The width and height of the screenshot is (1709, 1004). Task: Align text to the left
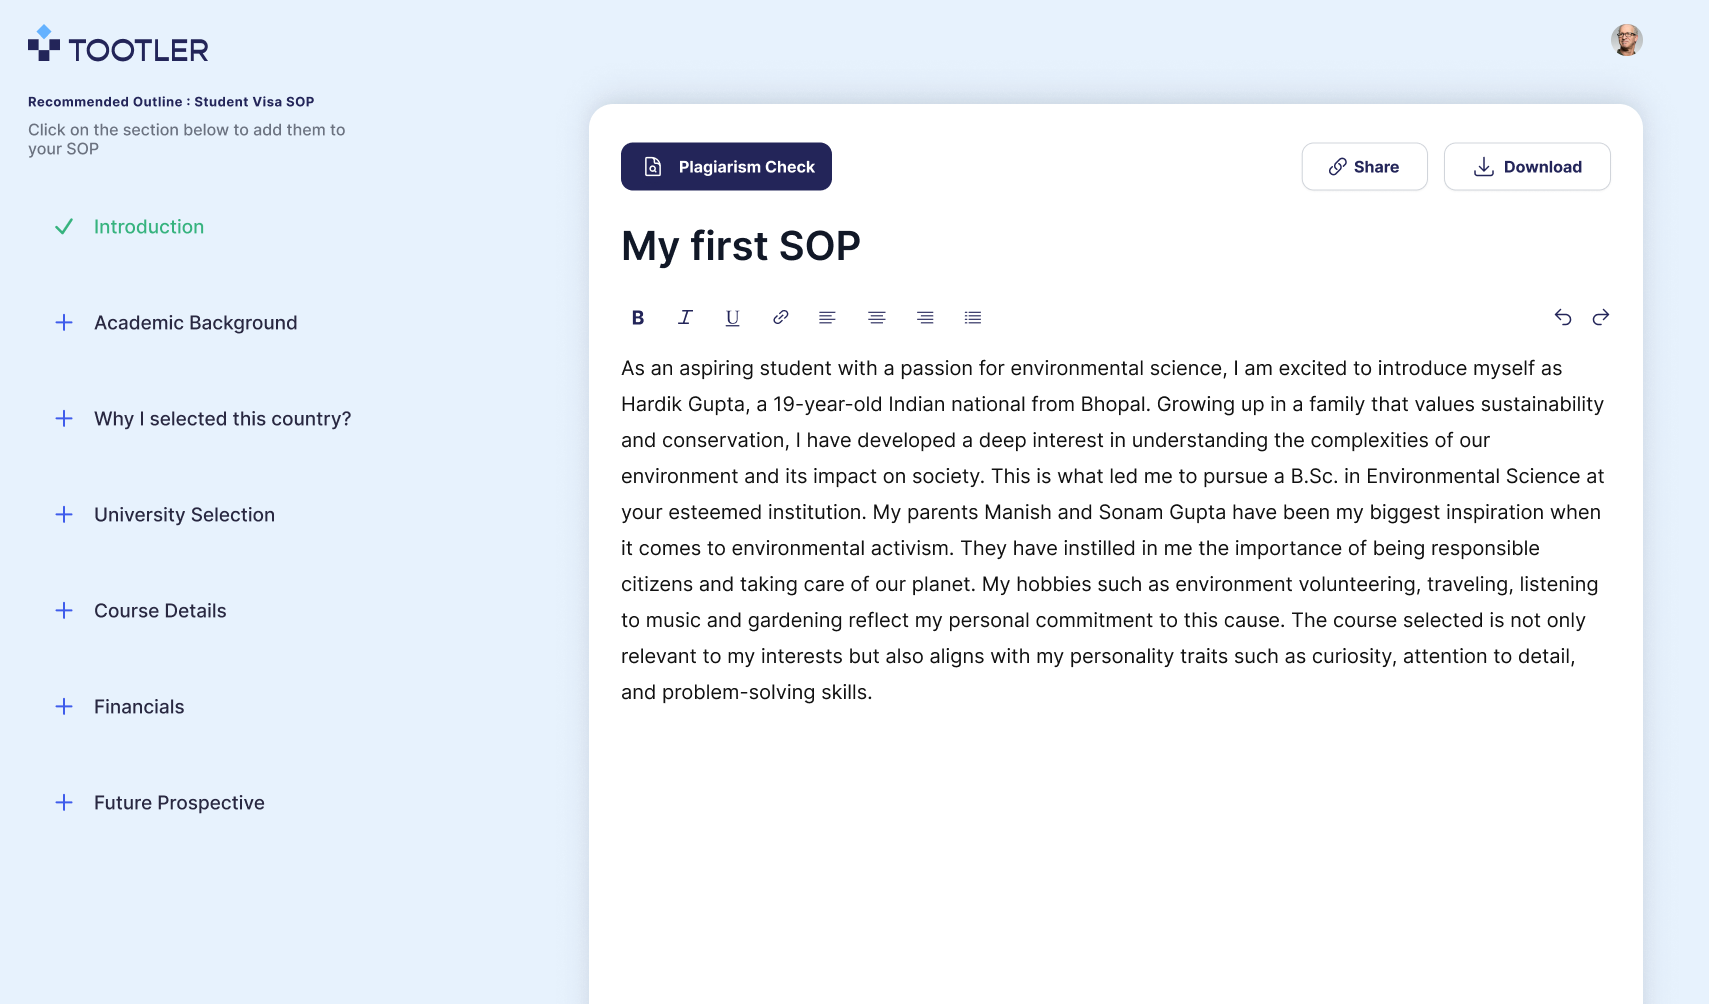pos(827,318)
